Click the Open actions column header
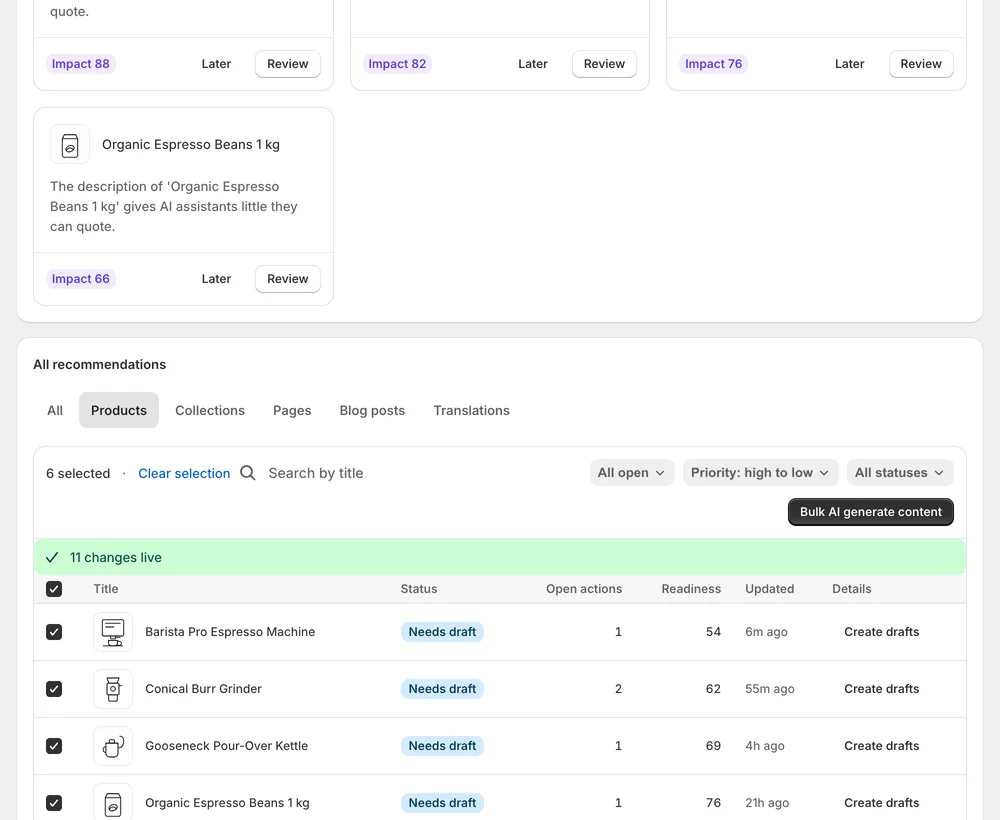The image size is (1000, 820). [584, 589]
